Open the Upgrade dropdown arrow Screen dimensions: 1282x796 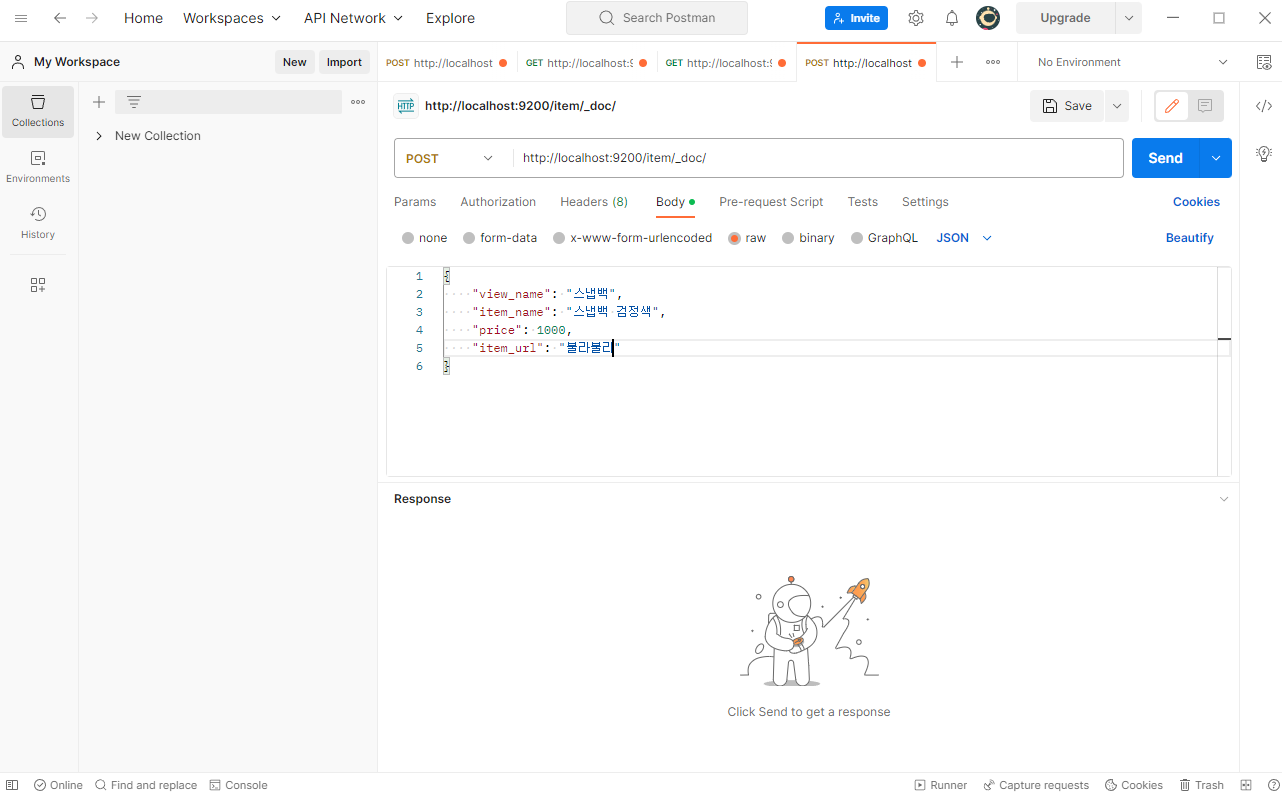tap(1129, 18)
